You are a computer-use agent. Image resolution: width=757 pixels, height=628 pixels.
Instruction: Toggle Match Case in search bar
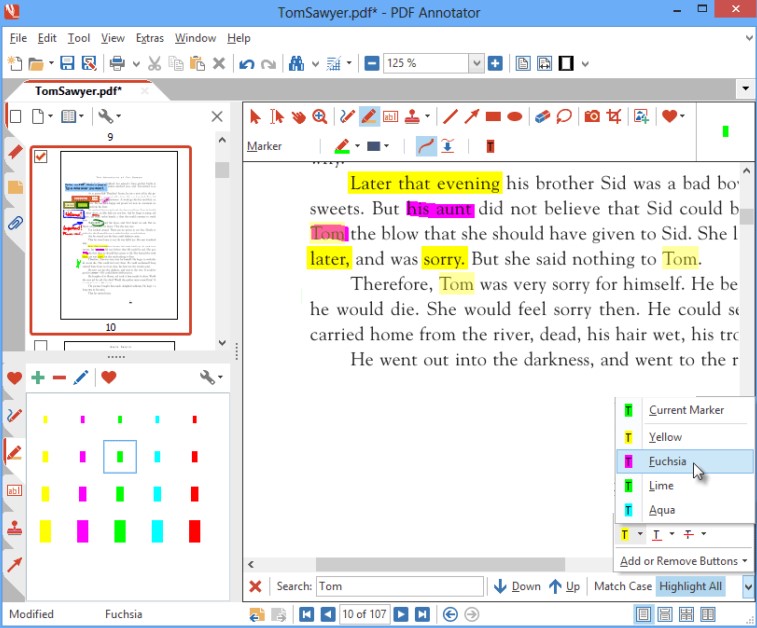point(623,586)
